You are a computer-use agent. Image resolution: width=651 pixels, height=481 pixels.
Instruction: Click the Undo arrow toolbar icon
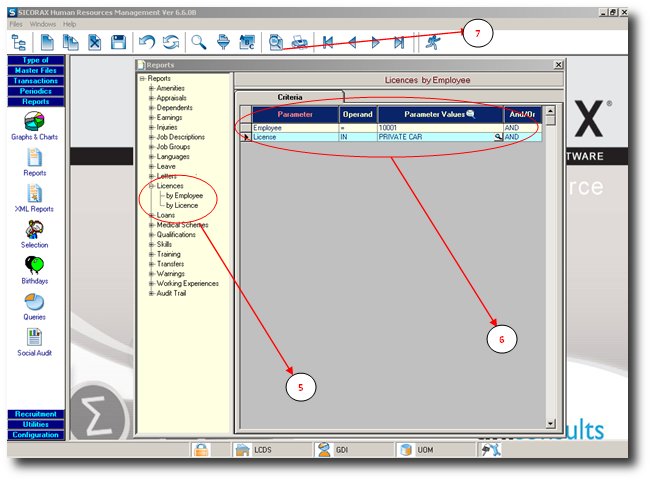[147, 42]
